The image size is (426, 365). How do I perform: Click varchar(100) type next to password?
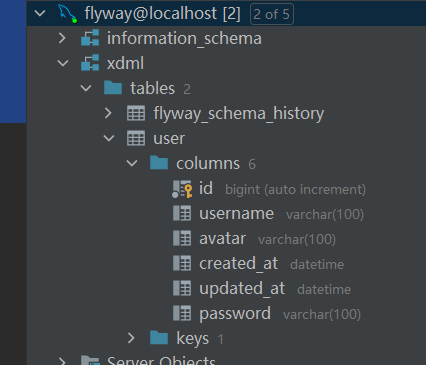pos(322,314)
